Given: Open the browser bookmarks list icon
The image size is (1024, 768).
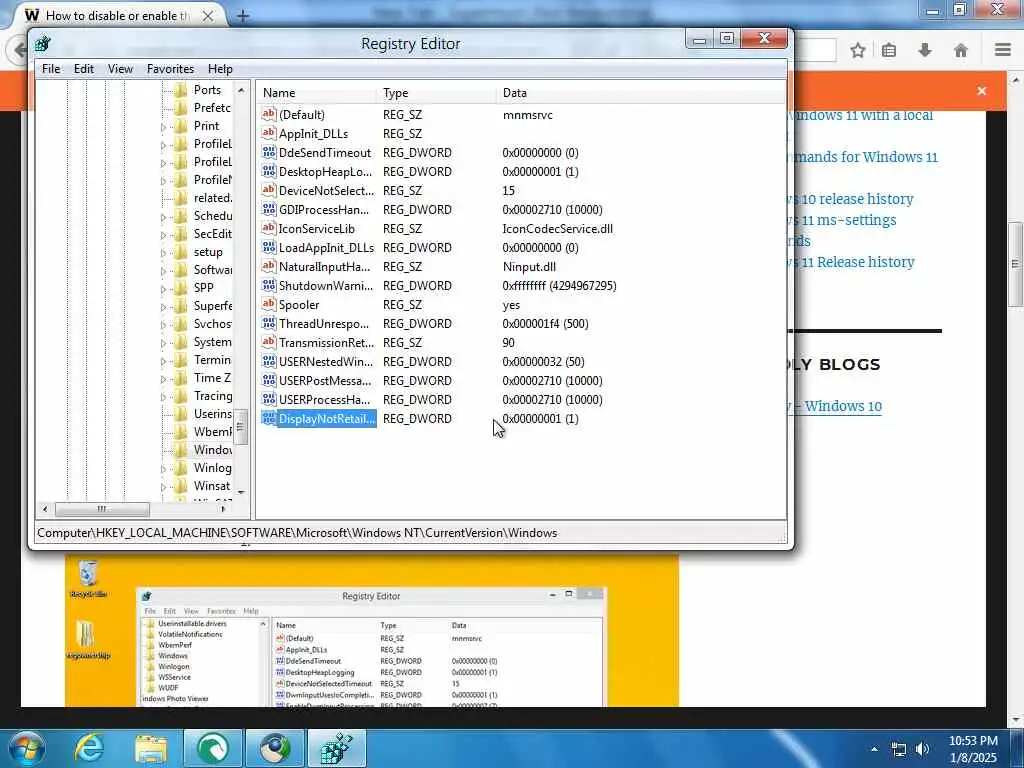Looking at the screenshot, I should (x=889, y=50).
